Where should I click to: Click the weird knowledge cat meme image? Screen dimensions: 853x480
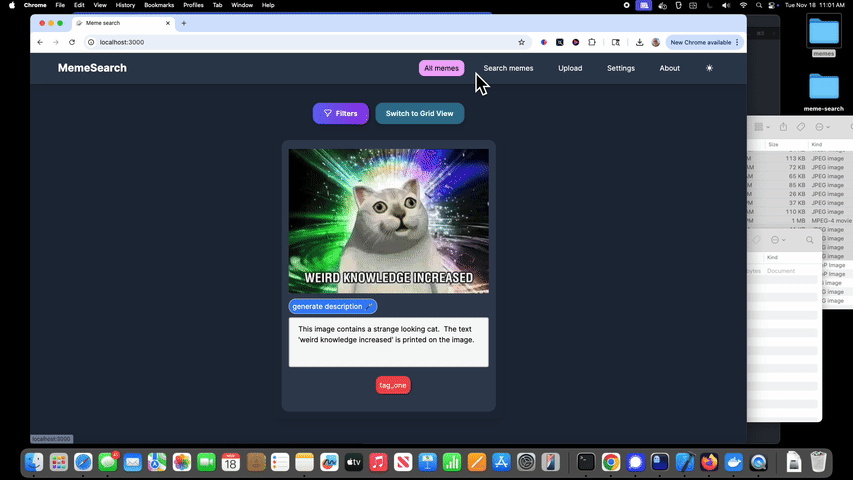[x=388, y=221]
